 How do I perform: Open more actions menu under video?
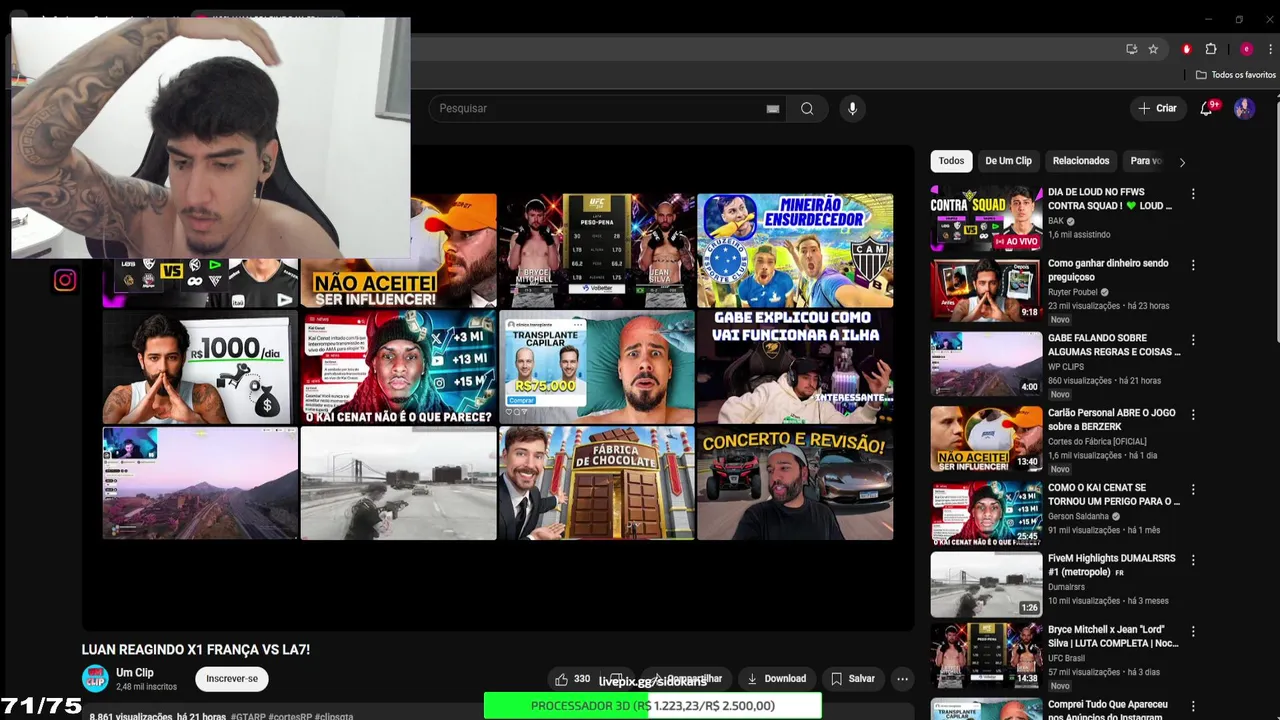coord(902,679)
